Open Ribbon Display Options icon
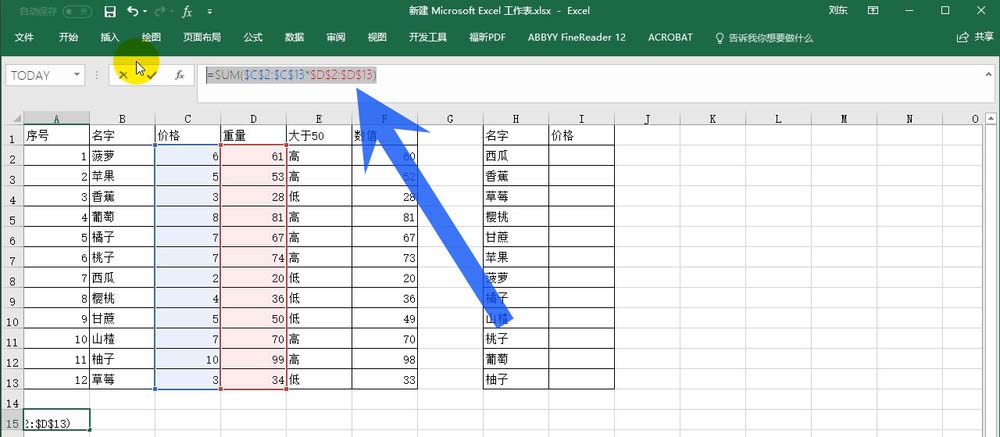 tap(873, 10)
